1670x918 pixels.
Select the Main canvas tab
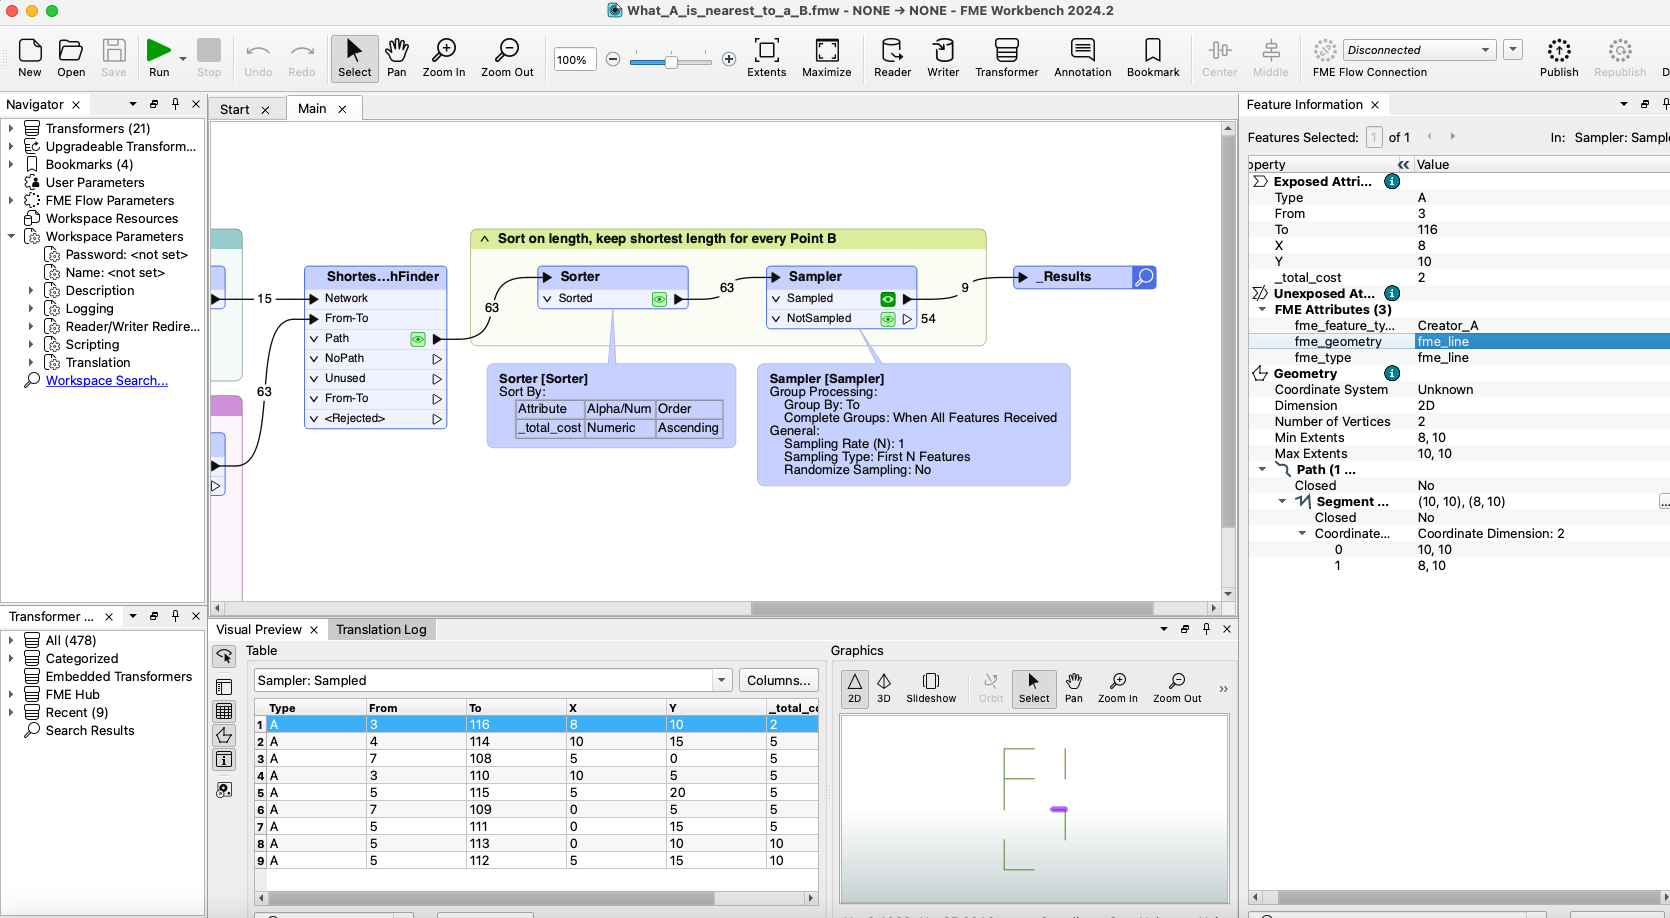[312, 108]
